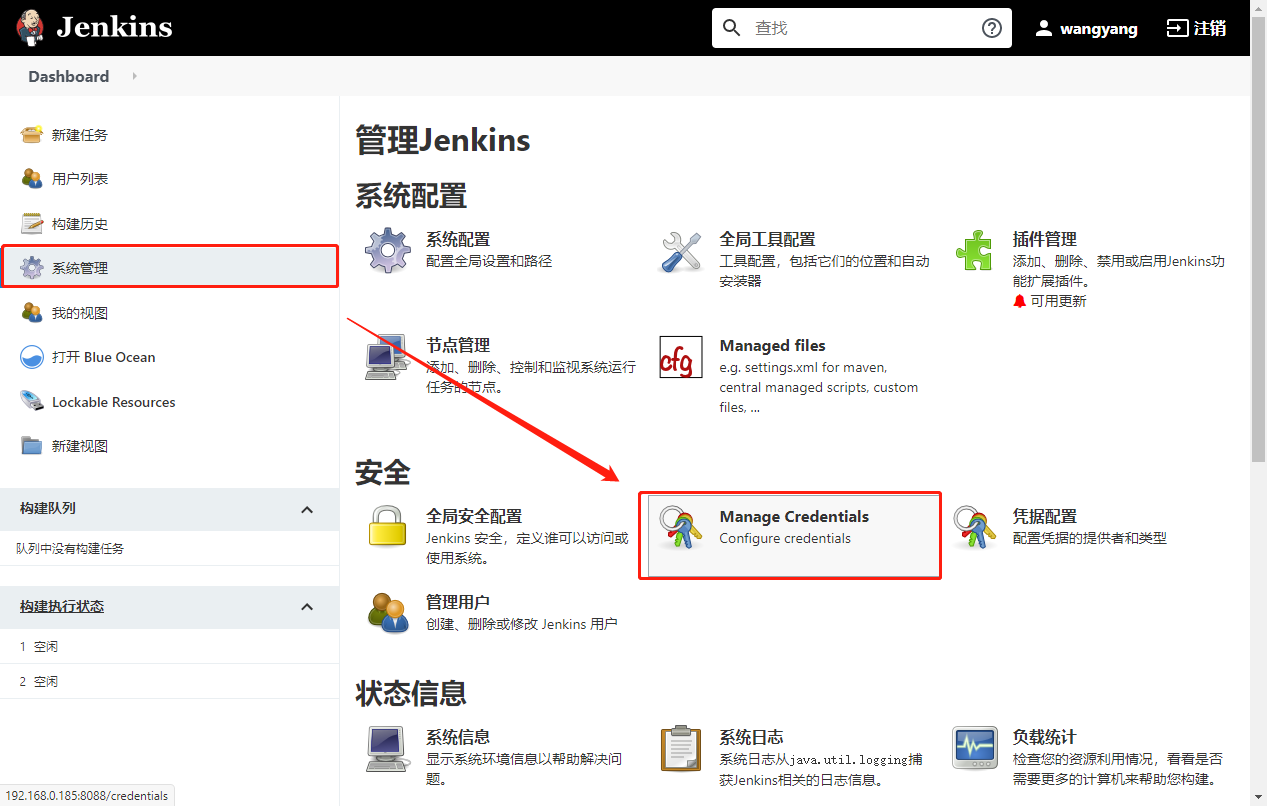
Task: Focus the 查找 search input field
Action: coord(862,28)
